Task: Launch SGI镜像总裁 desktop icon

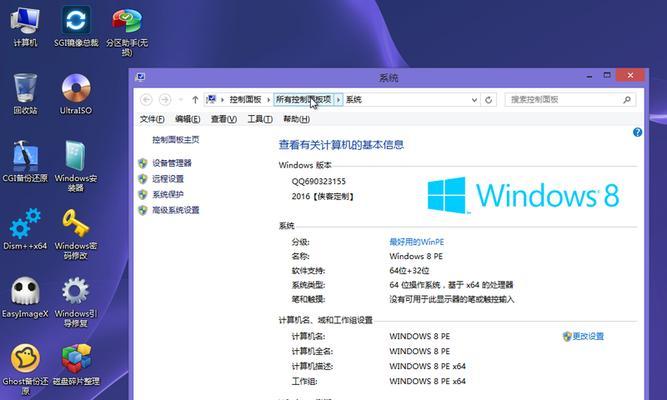Action: [x=76, y=26]
